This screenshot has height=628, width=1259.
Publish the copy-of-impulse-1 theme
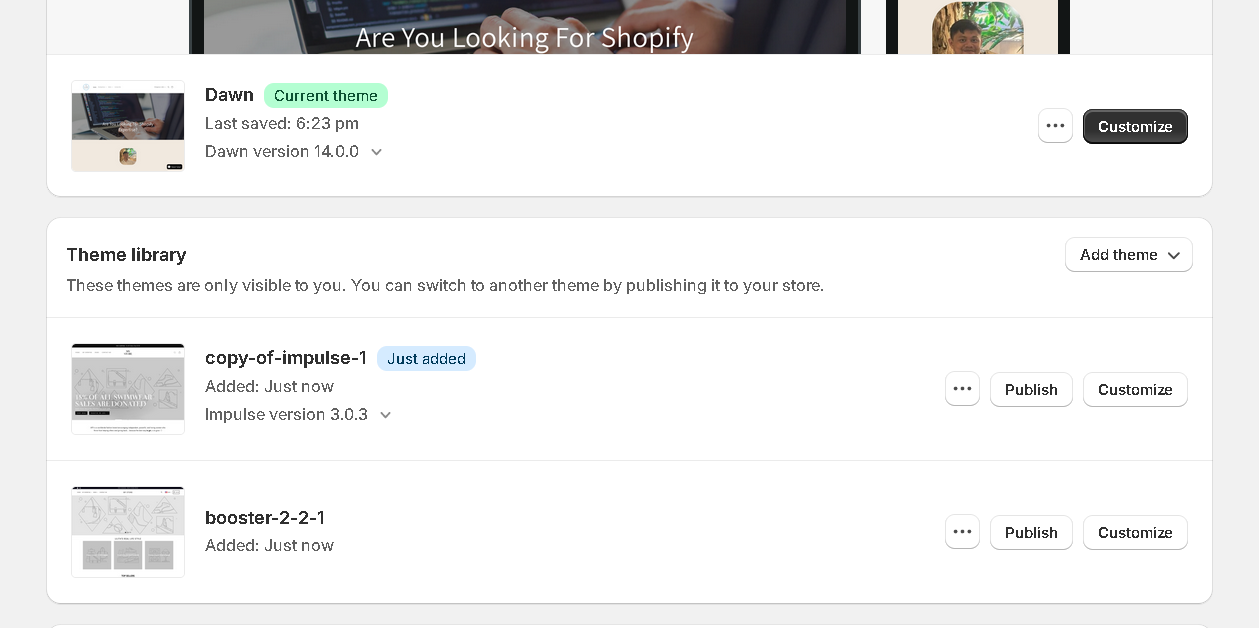point(1030,390)
